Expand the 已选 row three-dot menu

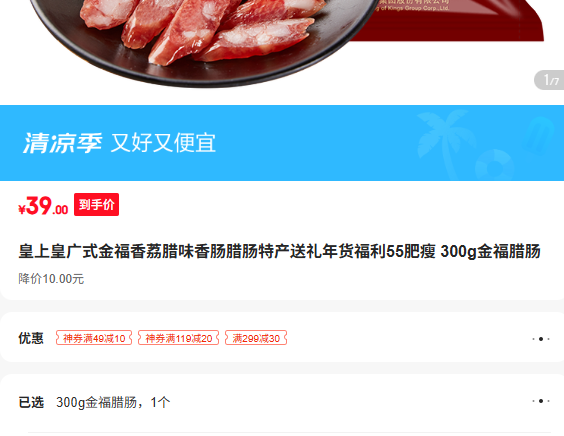pos(541,401)
